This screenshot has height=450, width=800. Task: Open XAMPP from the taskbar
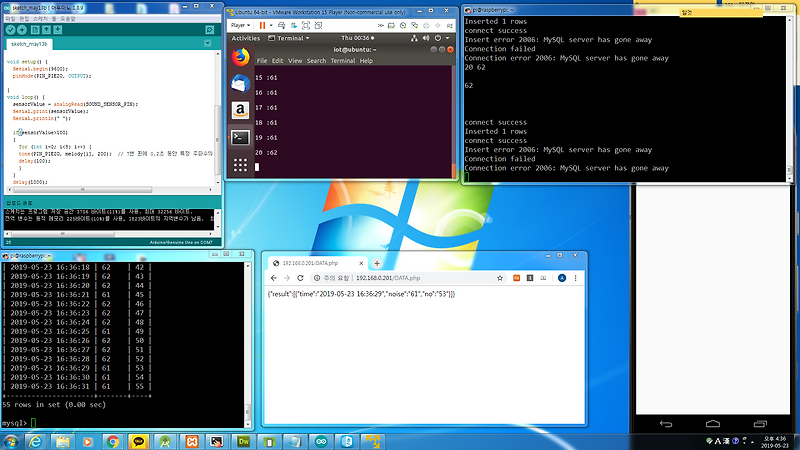pyautogui.click(x=191, y=442)
